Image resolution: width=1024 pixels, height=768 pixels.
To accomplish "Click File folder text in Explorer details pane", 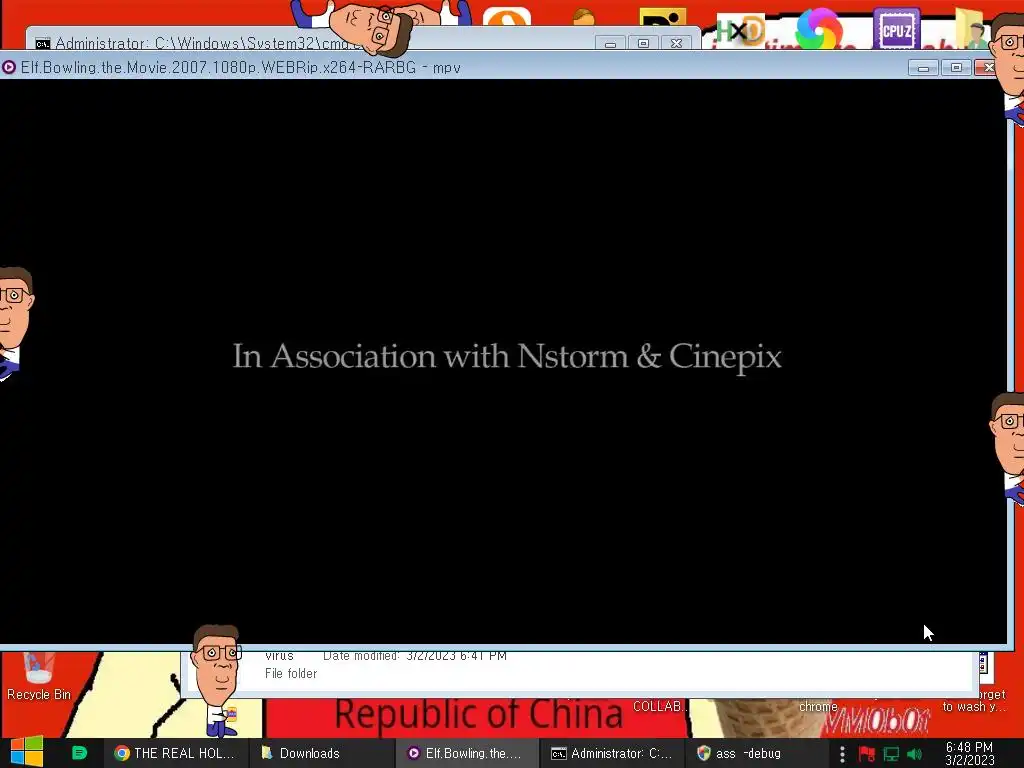I will pos(291,673).
